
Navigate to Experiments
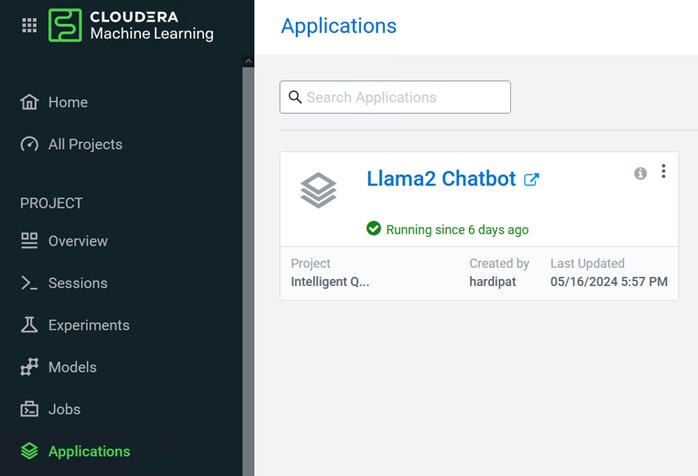[89, 325]
